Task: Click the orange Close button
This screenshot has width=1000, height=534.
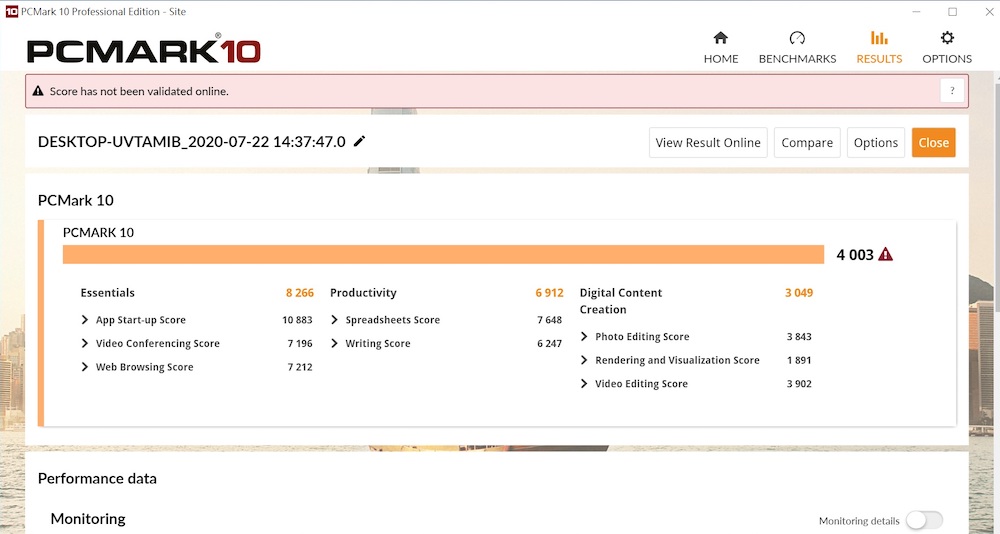Action: point(933,143)
